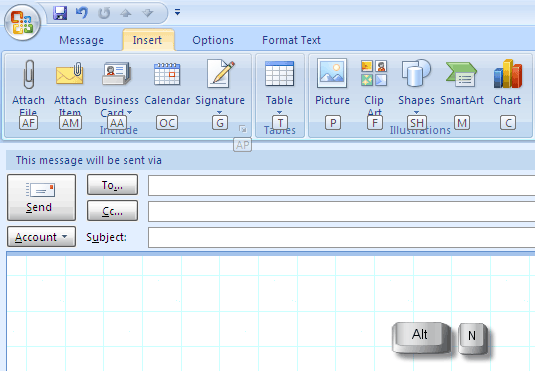Click the Next Item down arrow
The image size is (535, 371).
[x=148, y=13]
